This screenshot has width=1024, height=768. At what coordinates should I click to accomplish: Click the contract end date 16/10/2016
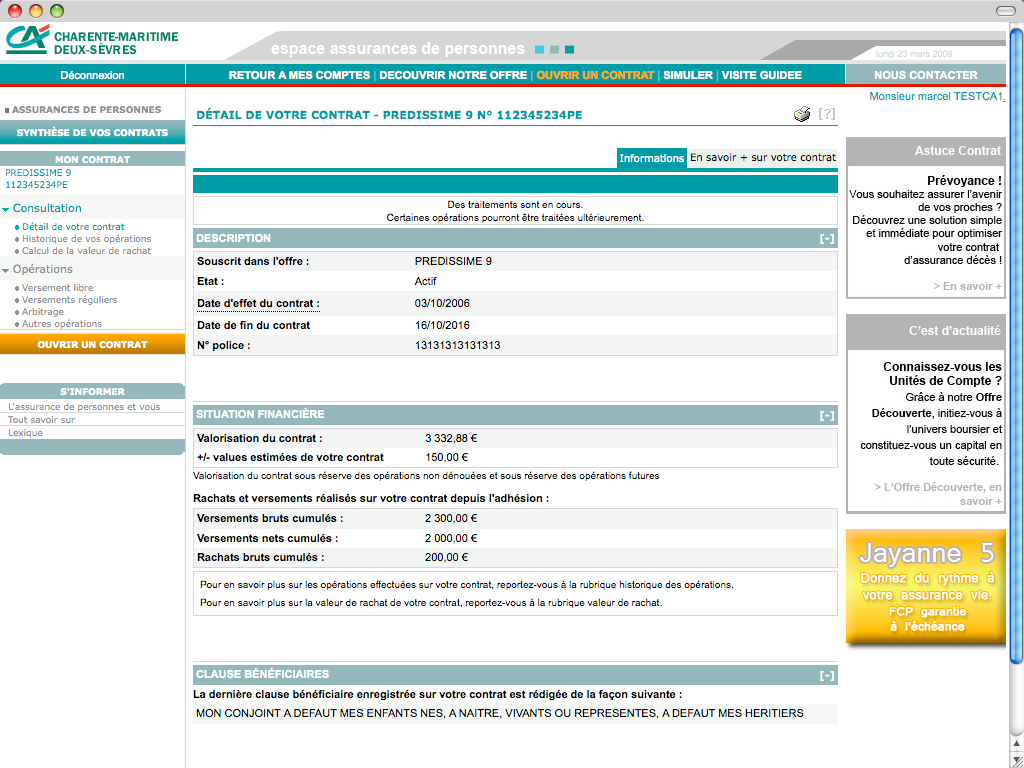tap(442, 325)
